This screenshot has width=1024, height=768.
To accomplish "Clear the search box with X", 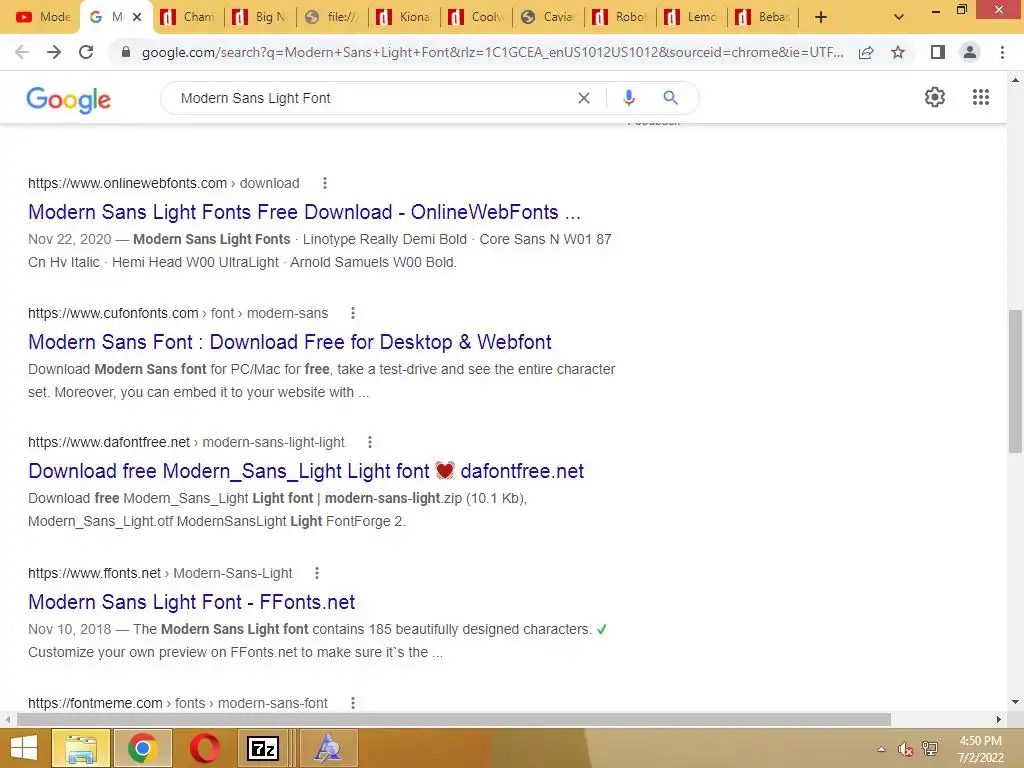I will coord(584,98).
